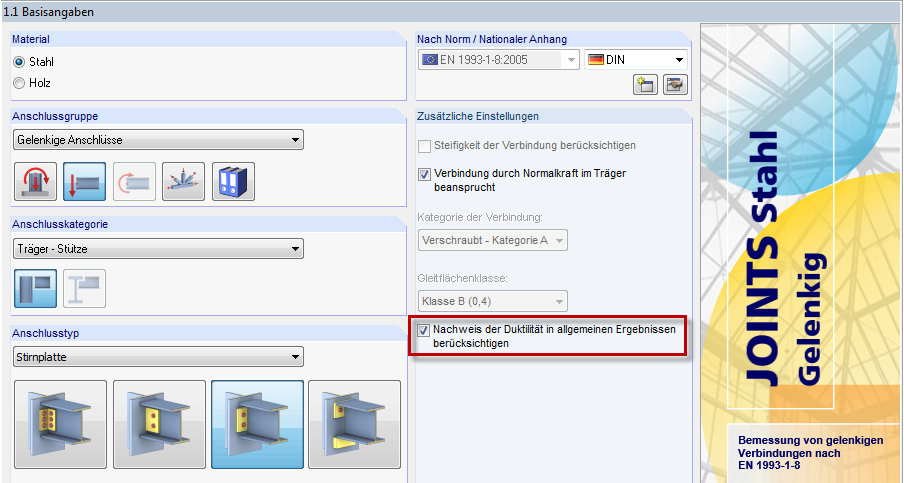Open the blue binders library icon
Screen dimensions: 904x483
click(x=233, y=182)
